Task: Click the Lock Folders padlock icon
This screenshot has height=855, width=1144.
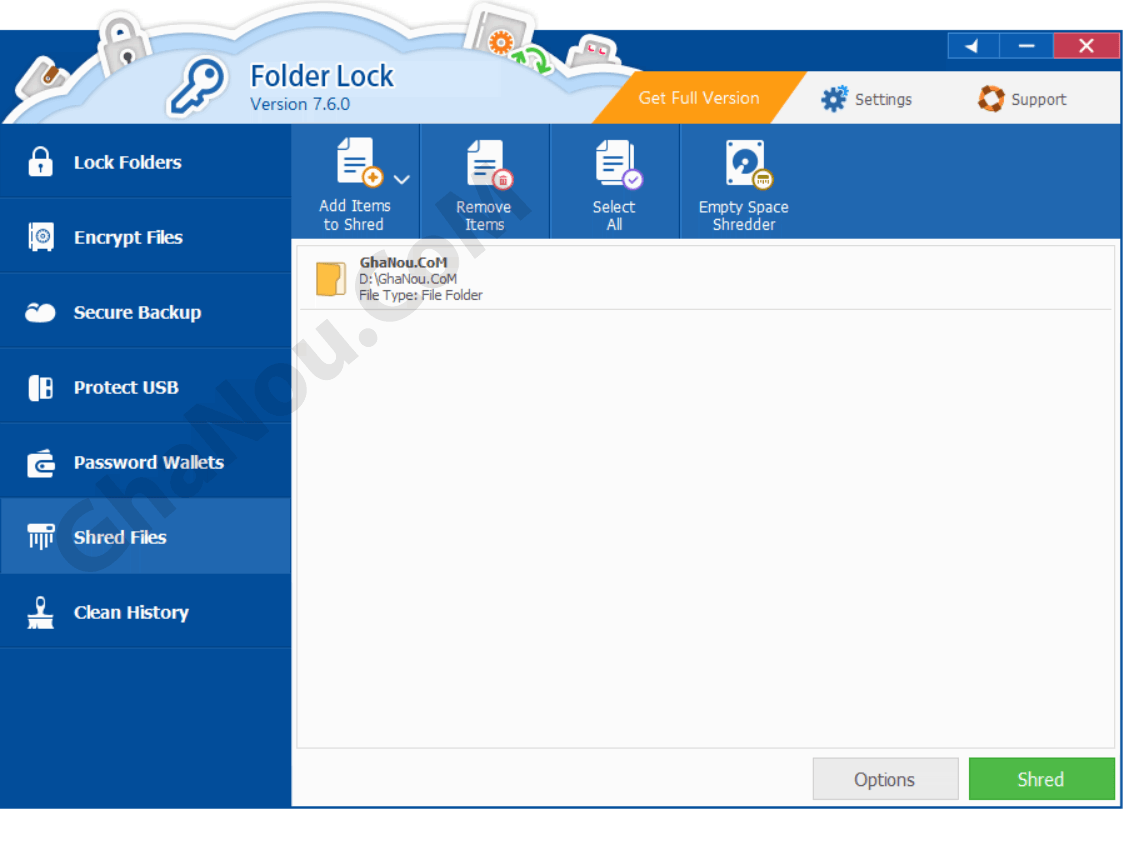Action: 40,162
